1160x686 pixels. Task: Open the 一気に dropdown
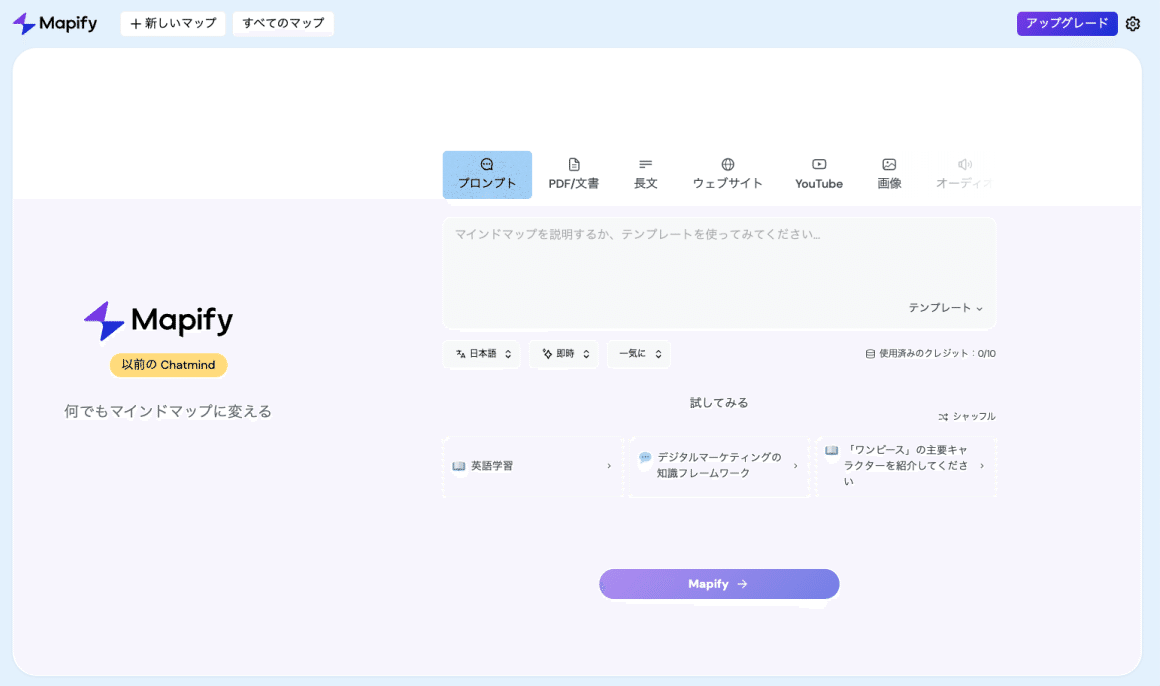pos(639,354)
